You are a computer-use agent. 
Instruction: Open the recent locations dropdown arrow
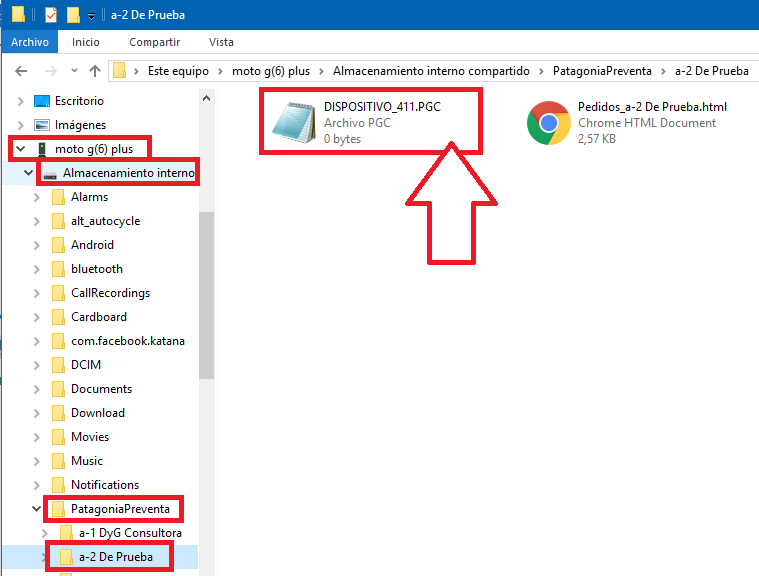point(74,71)
